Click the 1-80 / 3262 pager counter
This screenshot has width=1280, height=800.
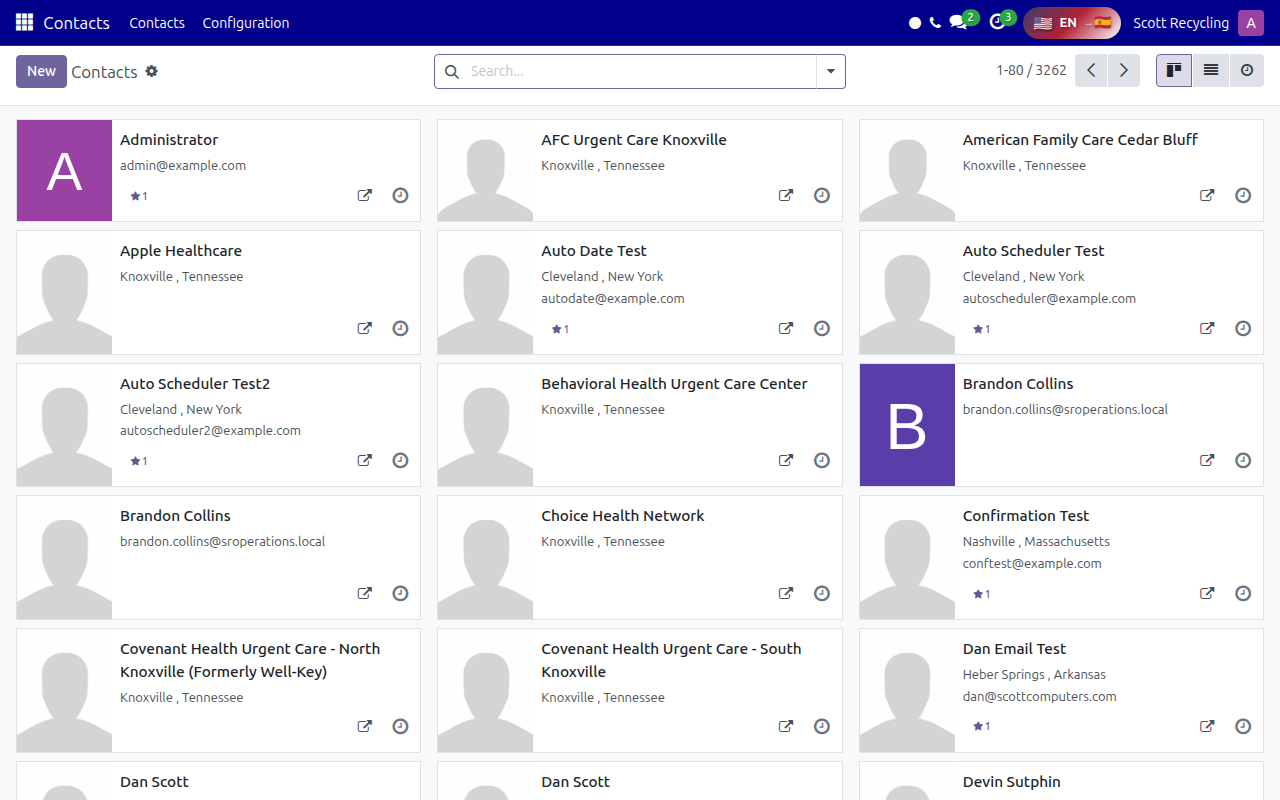pos(1031,71)
